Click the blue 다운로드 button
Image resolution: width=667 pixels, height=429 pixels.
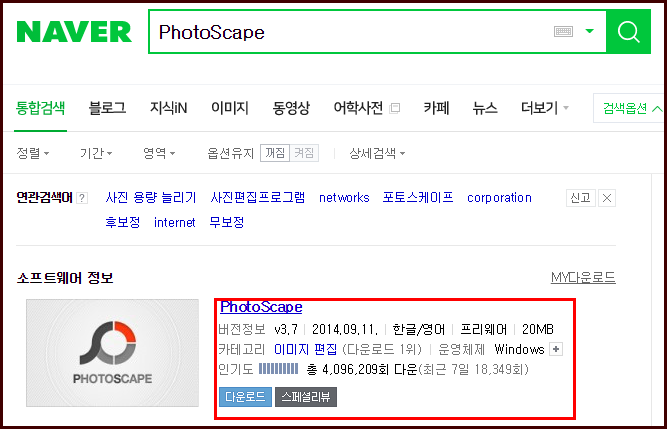pyautogui.click(x=245, y=397)
